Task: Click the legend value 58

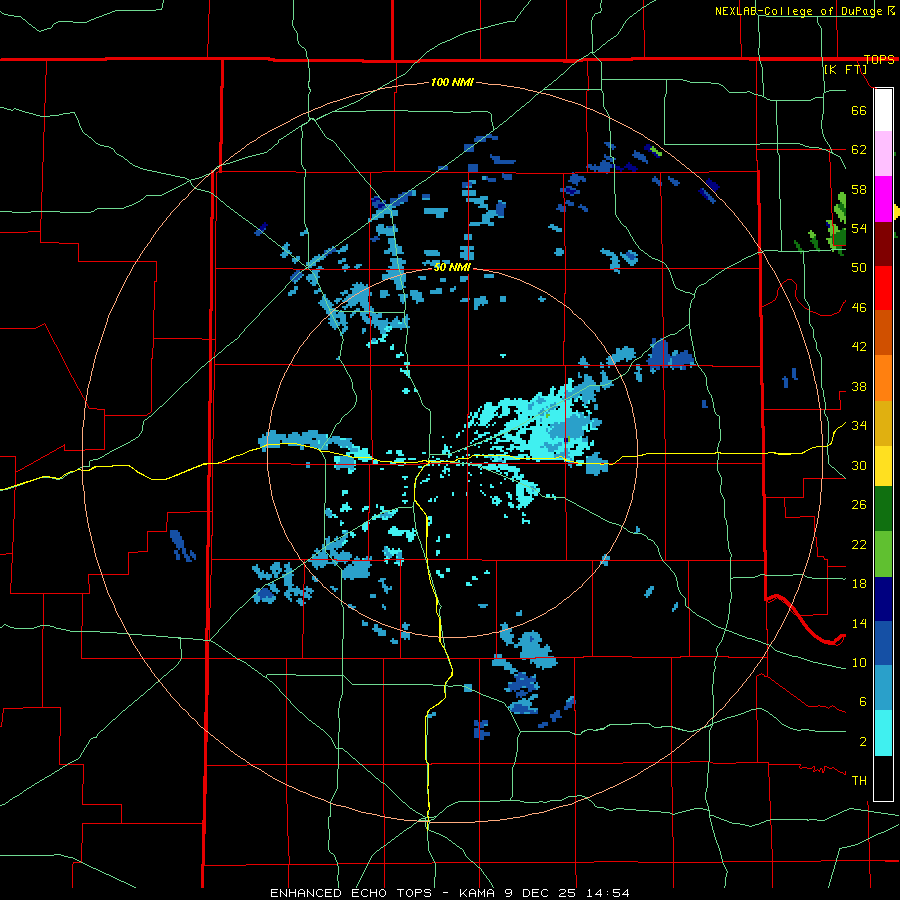Action: [859, 189]
